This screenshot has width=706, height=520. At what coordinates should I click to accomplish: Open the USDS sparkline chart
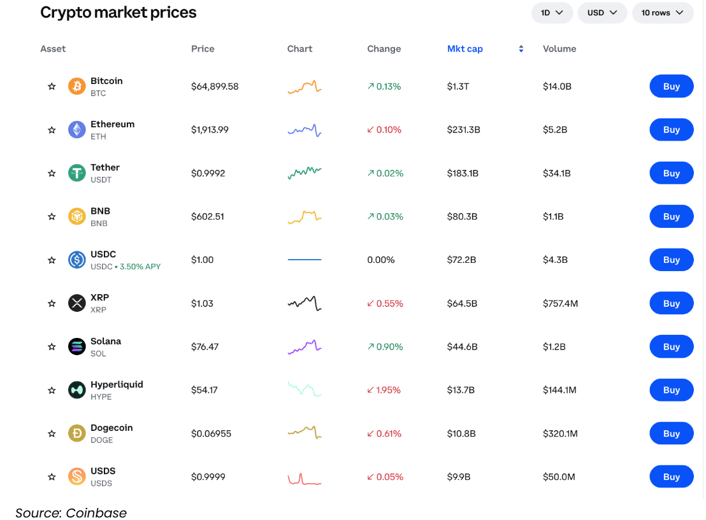[304, 478]
